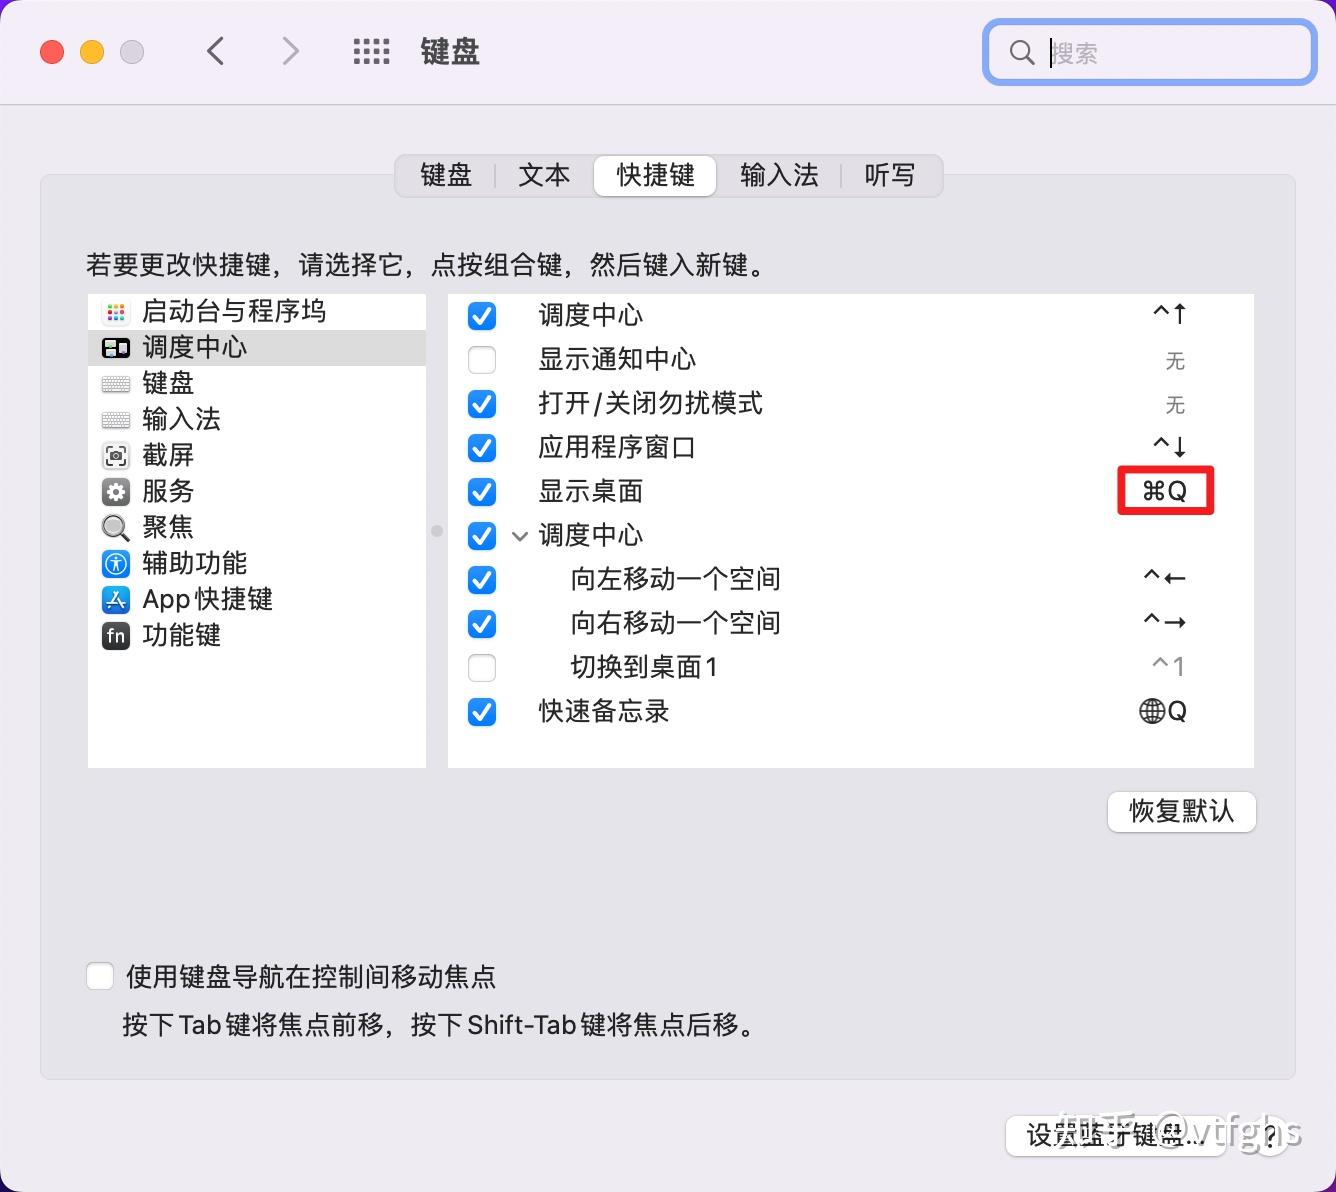
Task: Click the Spotlight magnifier icon next to 聚焦
Action: pyautogui.click(x=116, y=528)
